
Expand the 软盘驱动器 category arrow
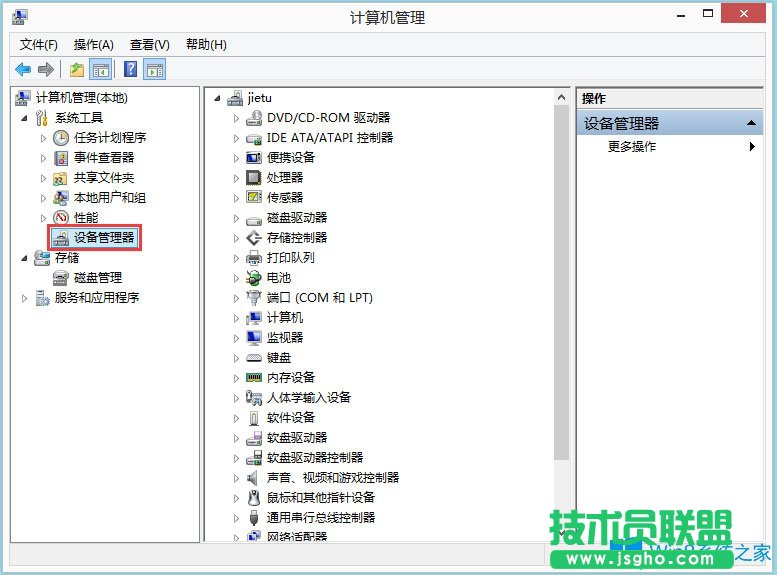click(x=236, y=438)
